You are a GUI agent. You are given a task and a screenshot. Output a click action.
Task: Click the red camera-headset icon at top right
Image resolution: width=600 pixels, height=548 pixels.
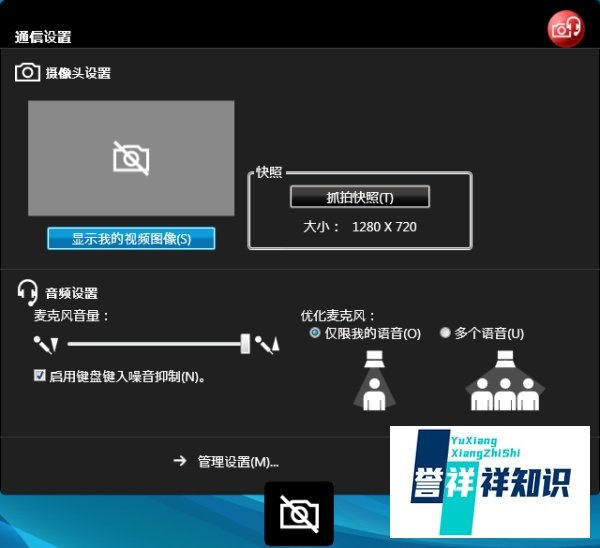click(x=566, y=29)
